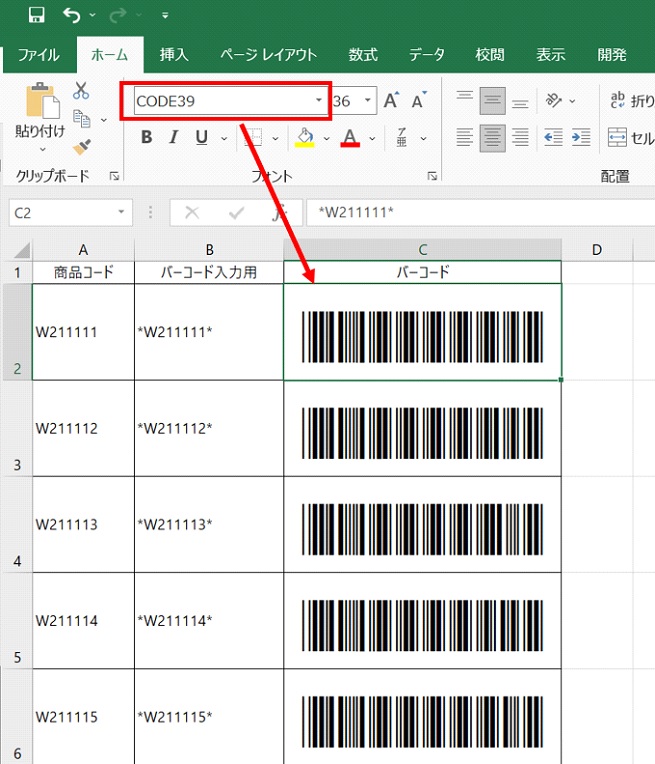Open the ファイル tab
655x764 pixels.
tap(39, 55)
